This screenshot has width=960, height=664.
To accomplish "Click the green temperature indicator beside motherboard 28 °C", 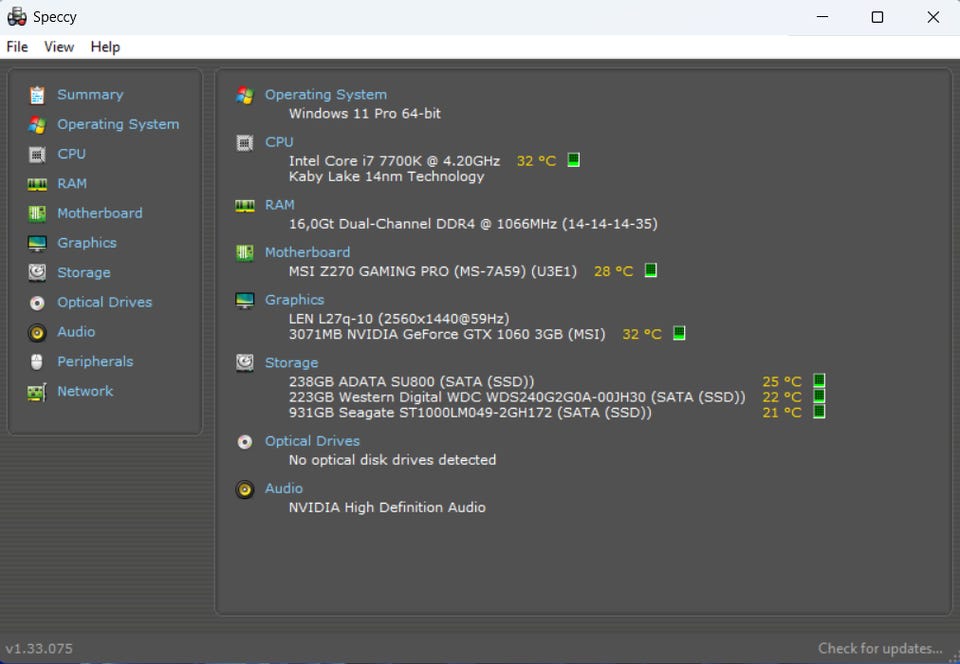I will pyautogui.click(x=651, y=270).
